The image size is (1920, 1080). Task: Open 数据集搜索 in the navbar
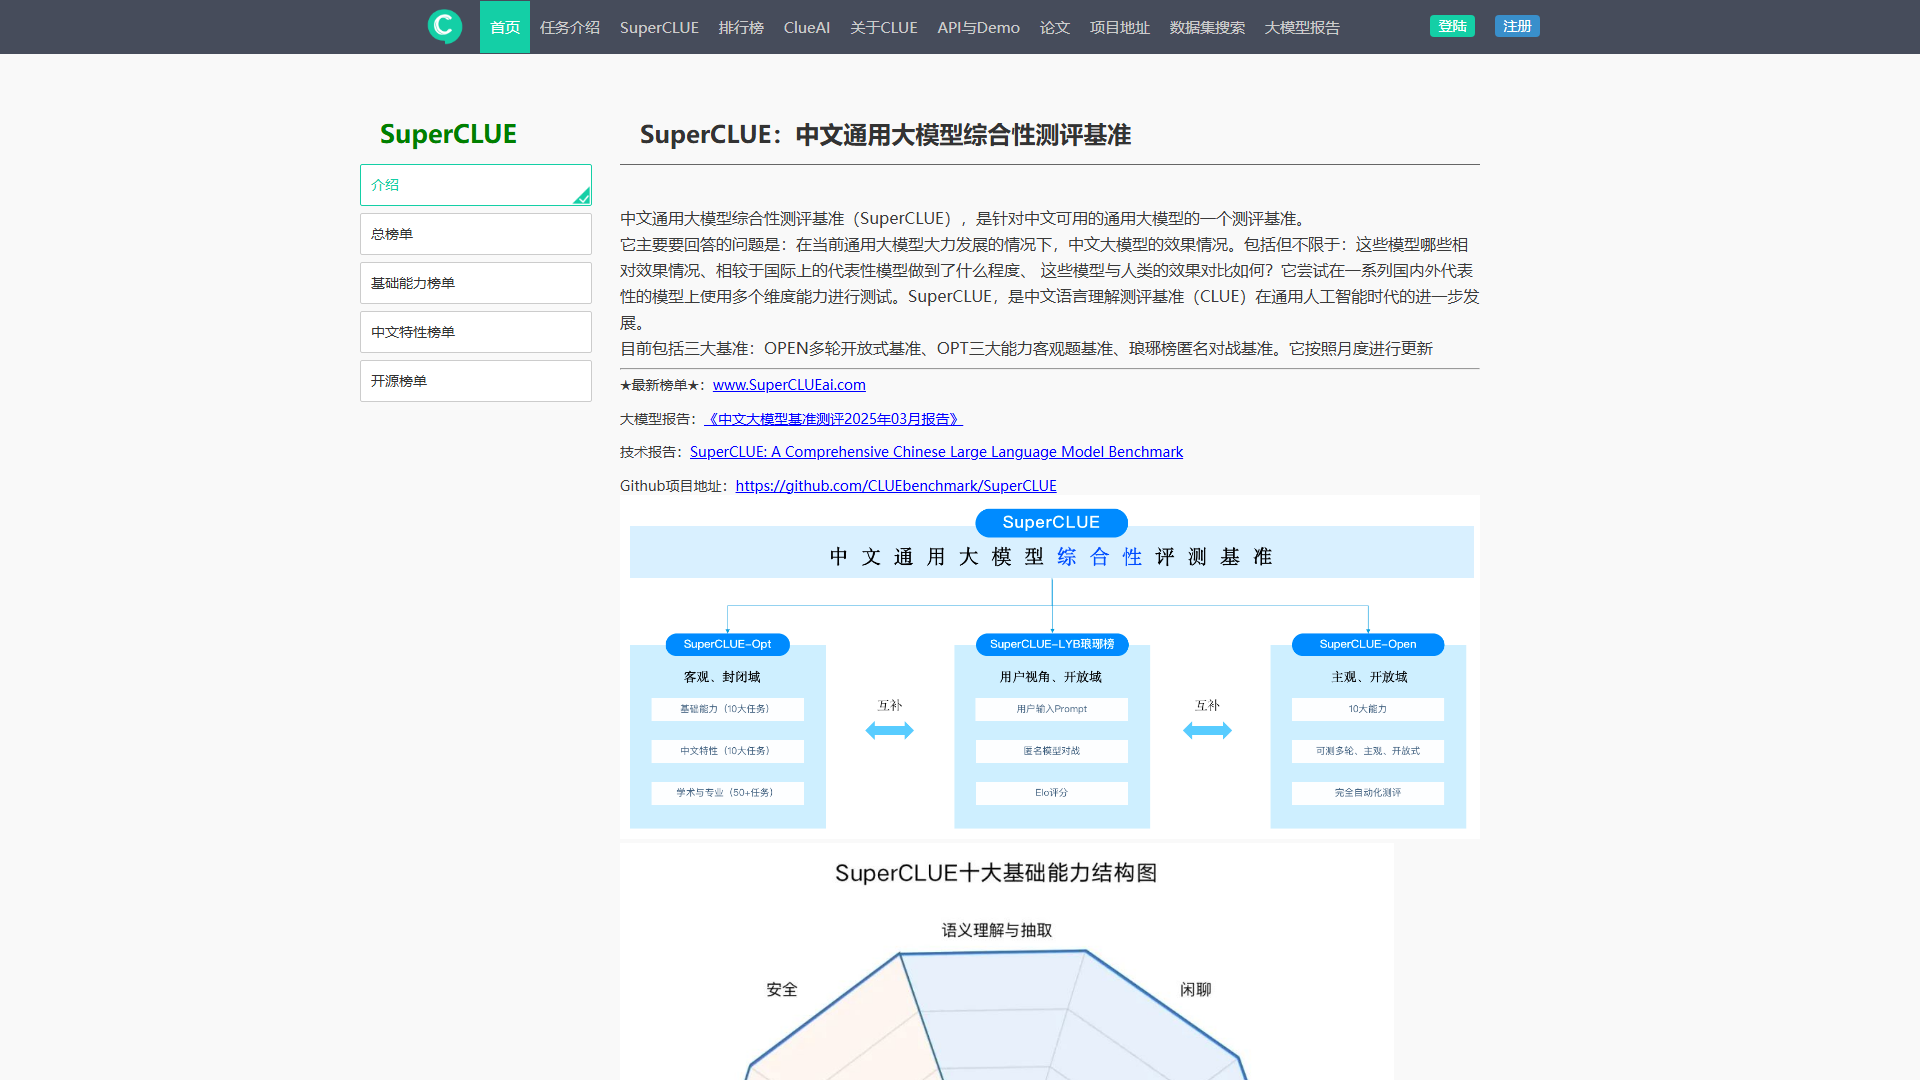point(1207,27)
